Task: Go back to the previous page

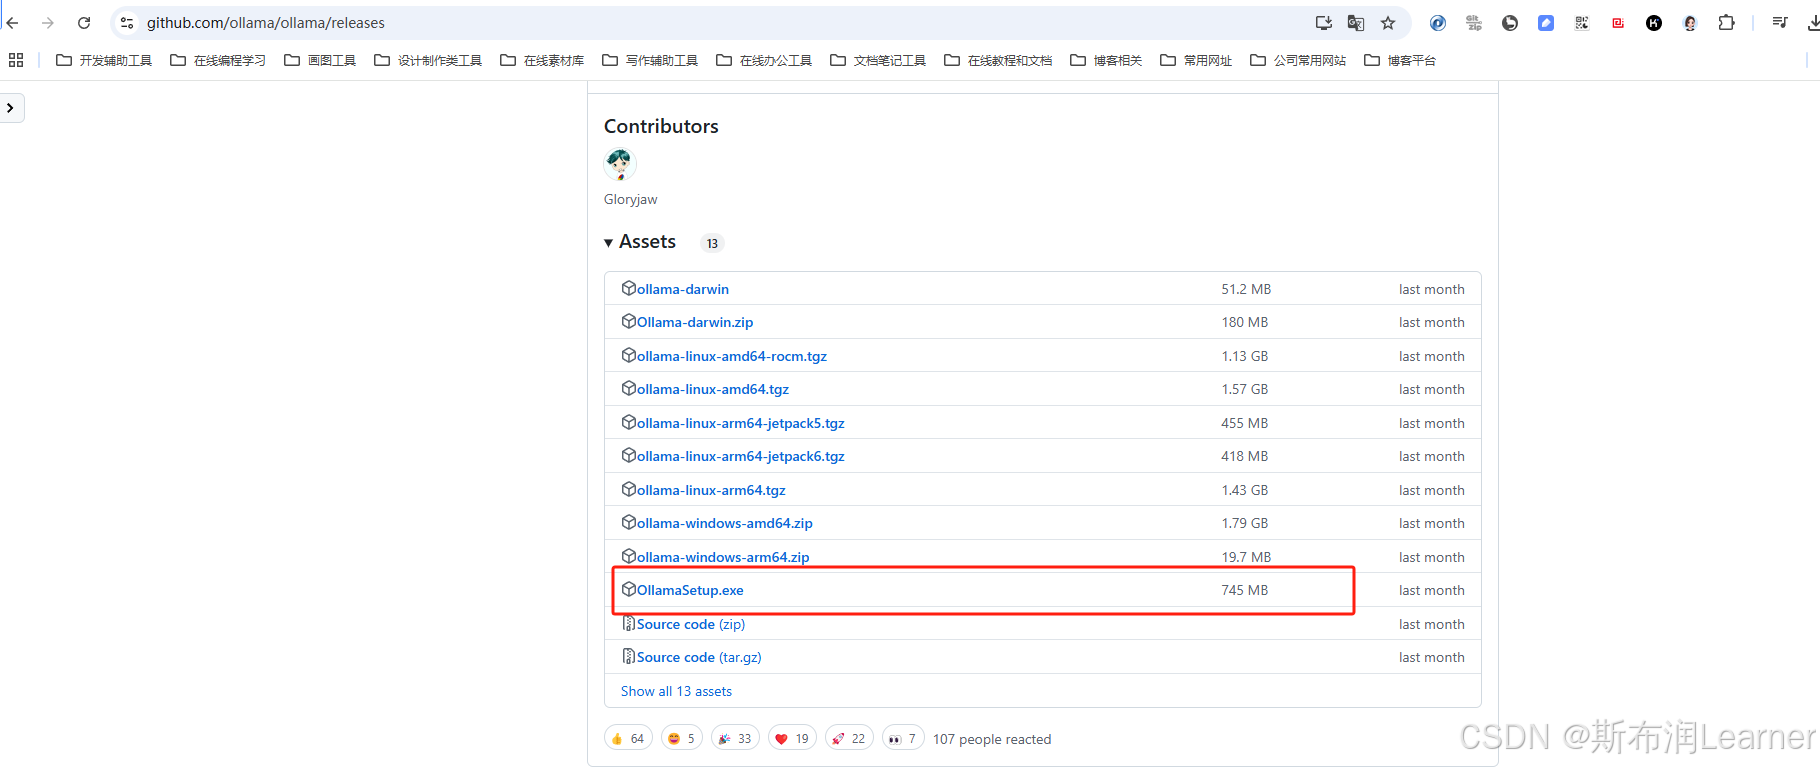Action: point(12,22)
